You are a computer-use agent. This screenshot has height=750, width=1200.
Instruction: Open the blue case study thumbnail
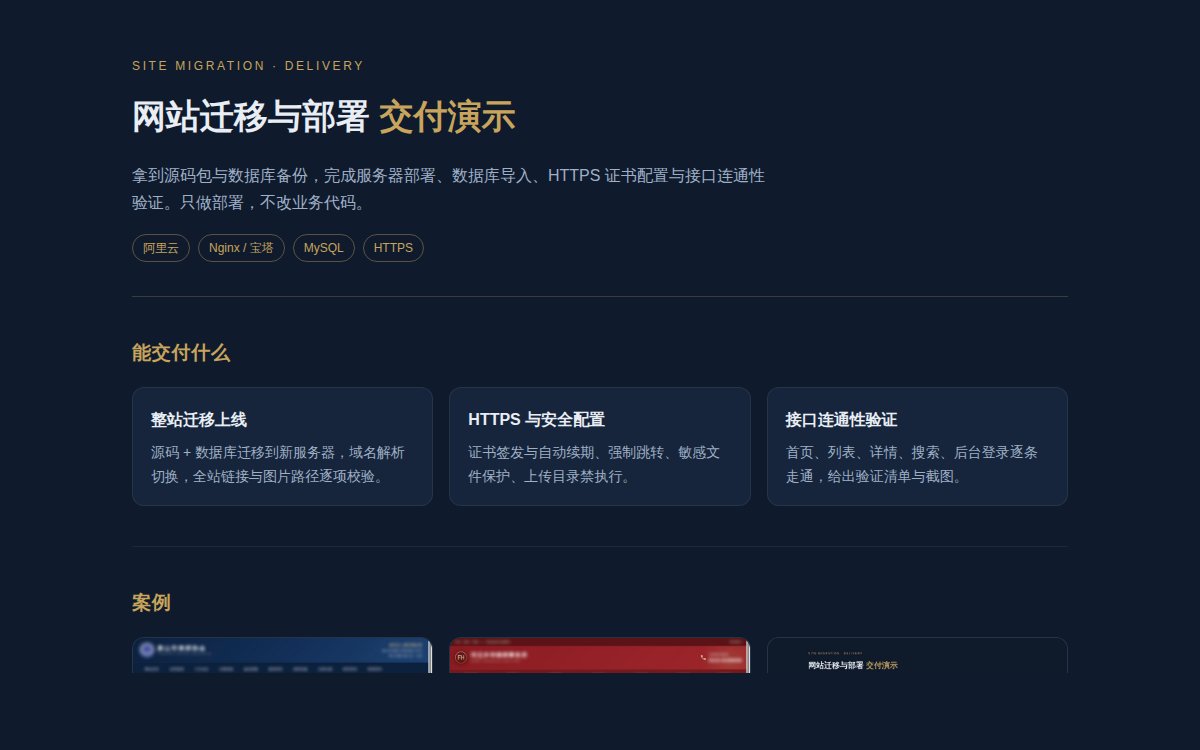click(x=282, y=655)
